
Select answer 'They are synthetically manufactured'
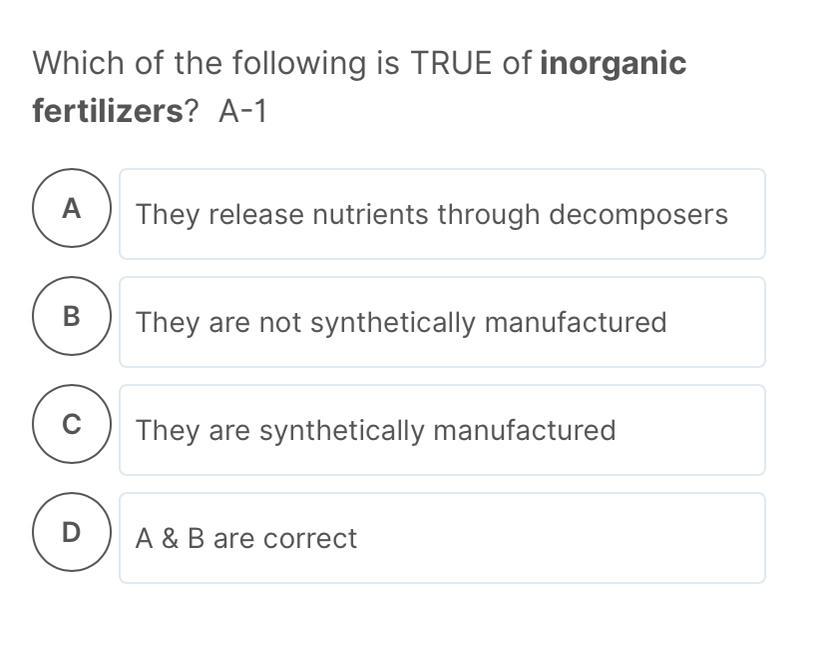[442, 430]
